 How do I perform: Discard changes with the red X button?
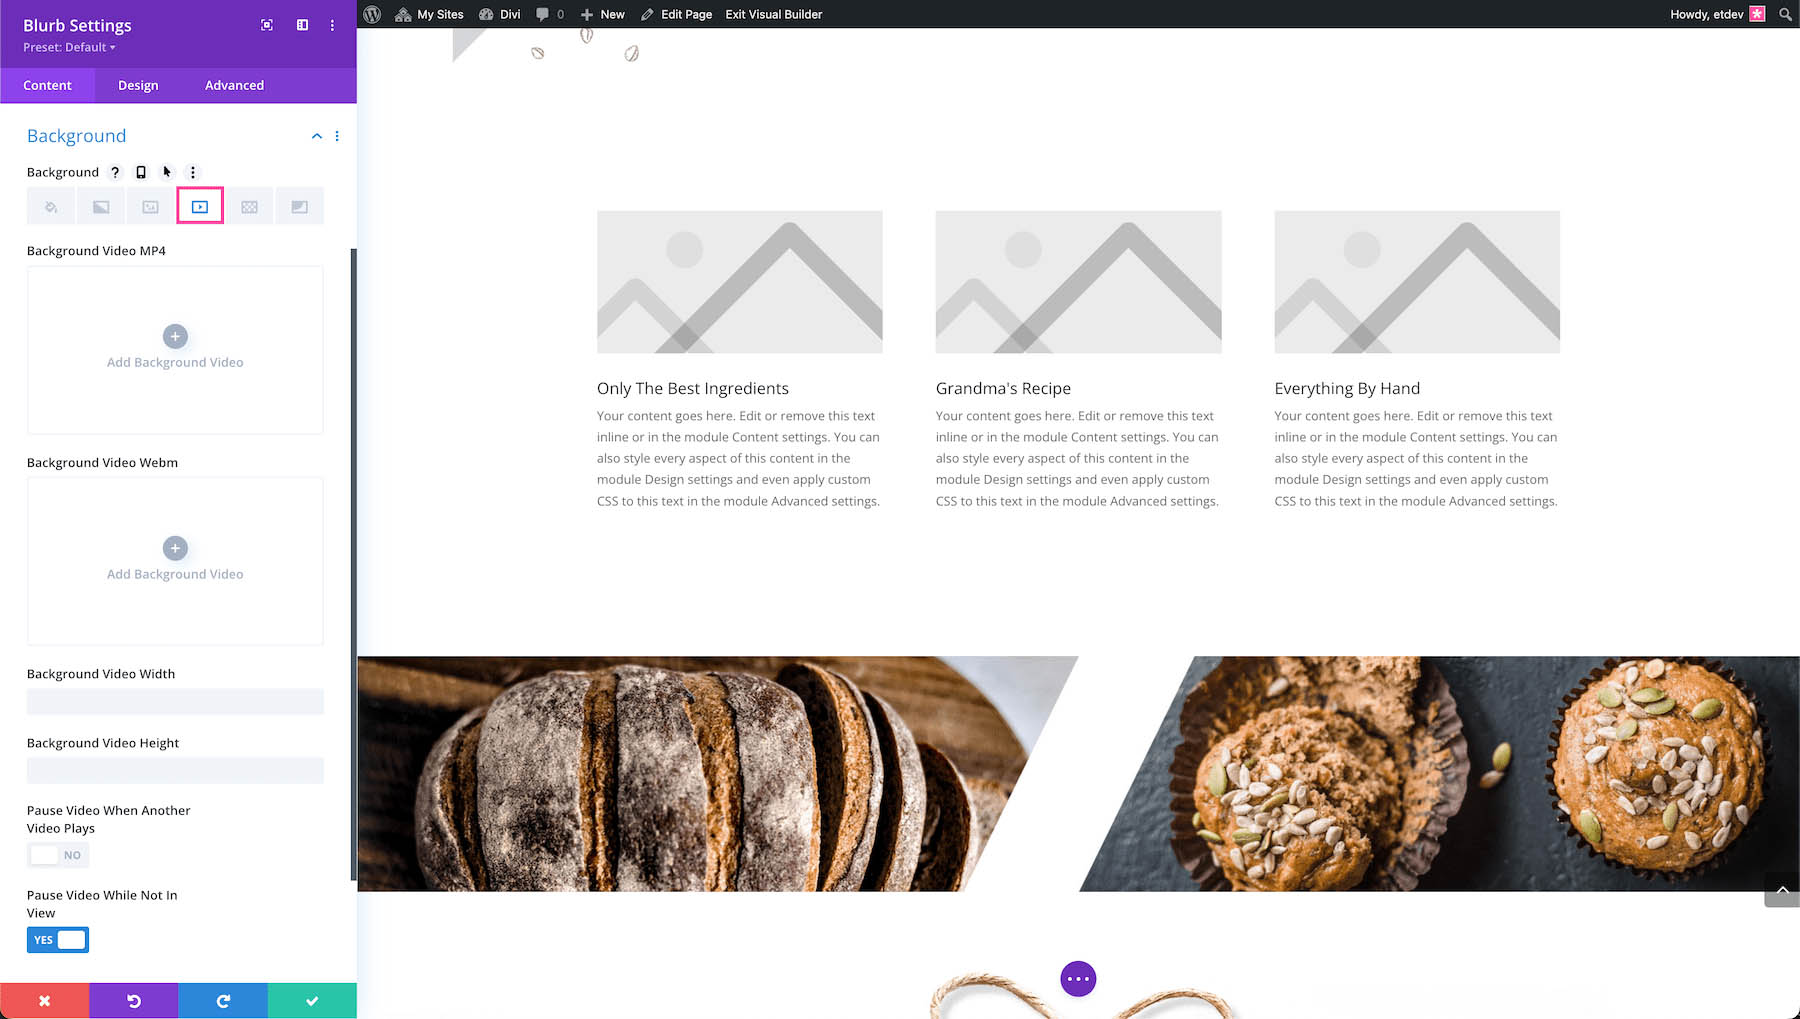coord(44,1001)
